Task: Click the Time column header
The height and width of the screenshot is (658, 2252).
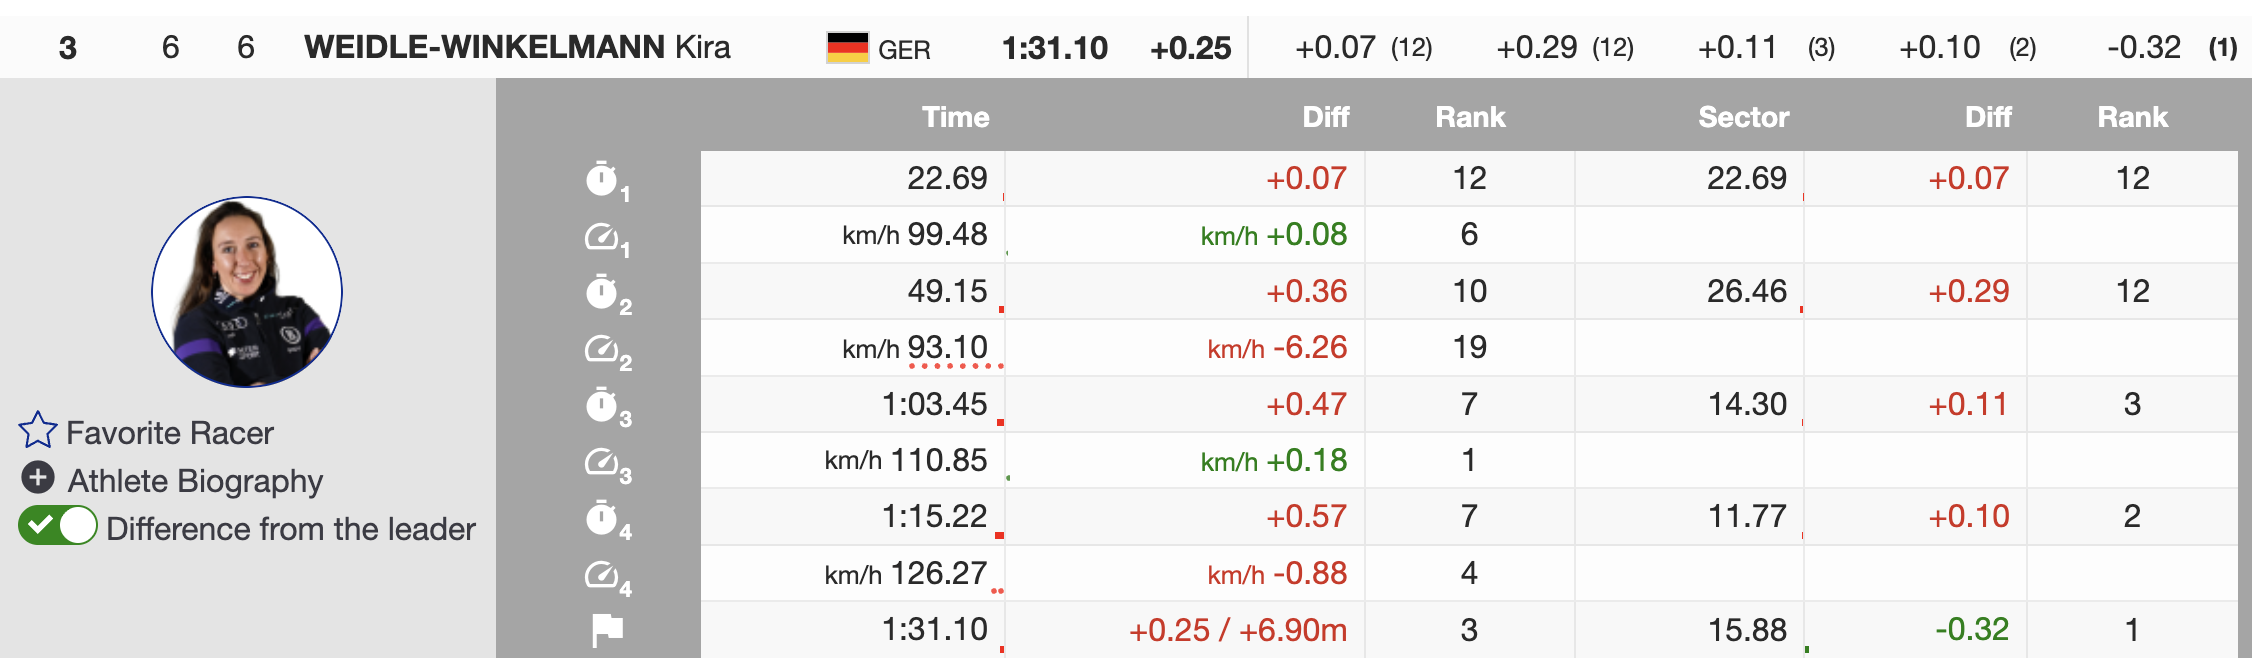Action: [955, 117]
